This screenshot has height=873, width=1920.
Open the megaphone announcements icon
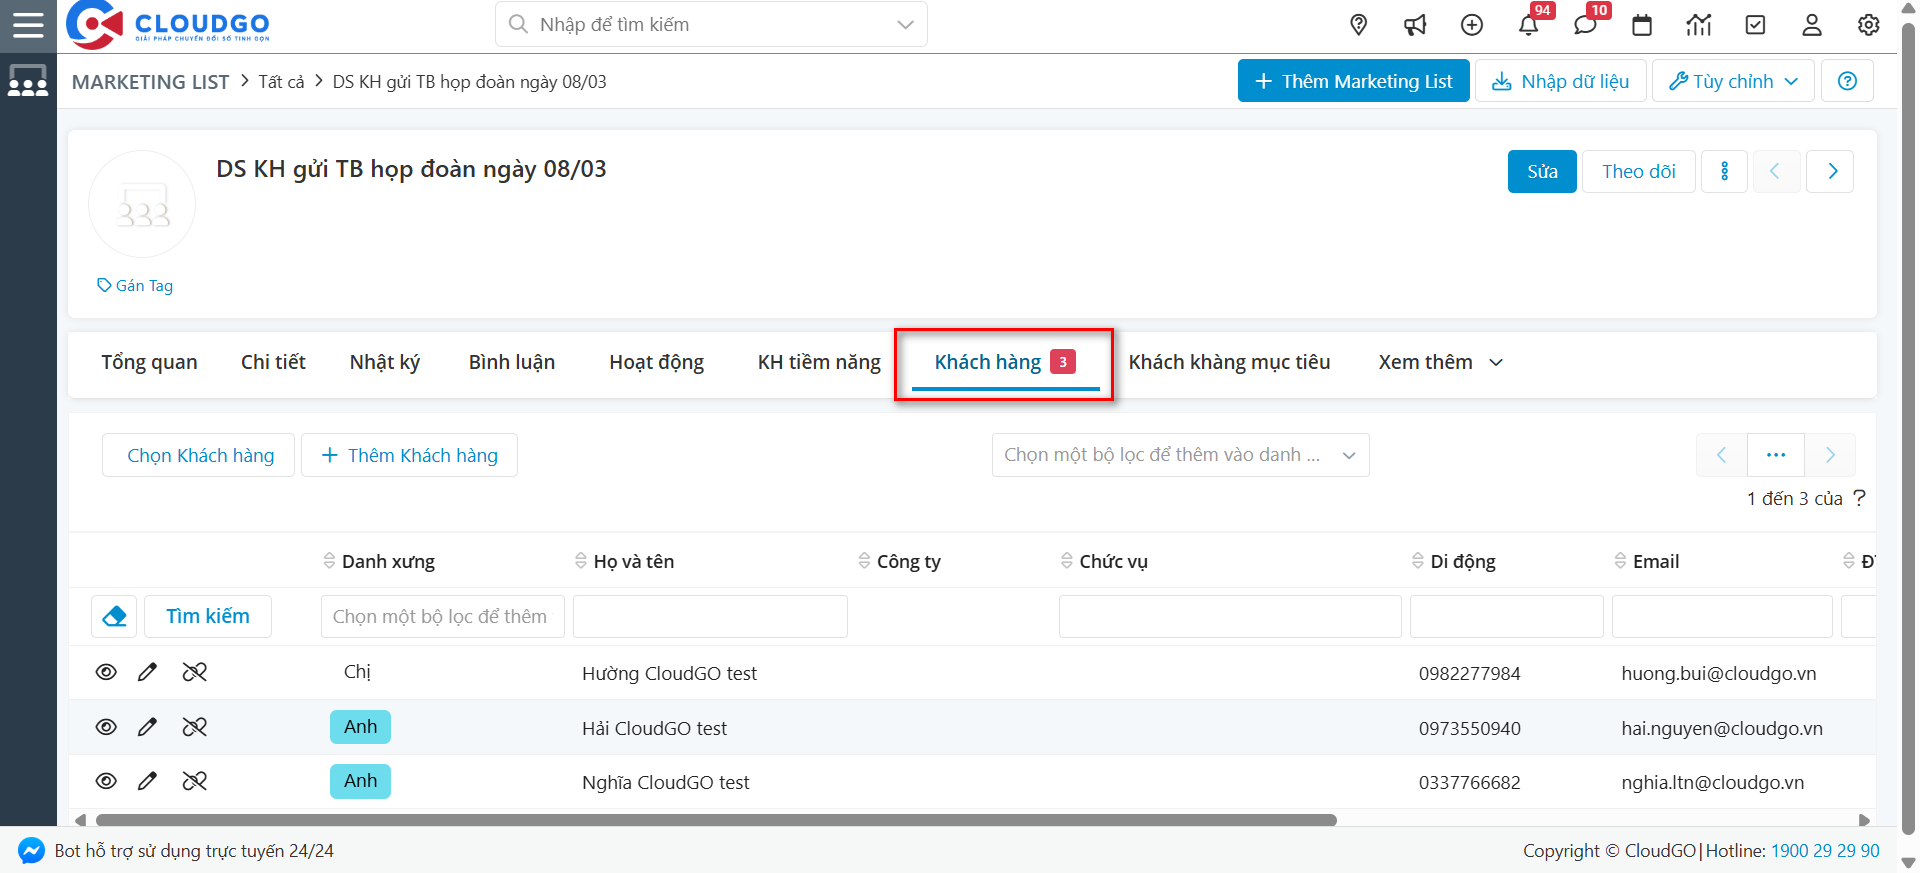coord(1415,25)
